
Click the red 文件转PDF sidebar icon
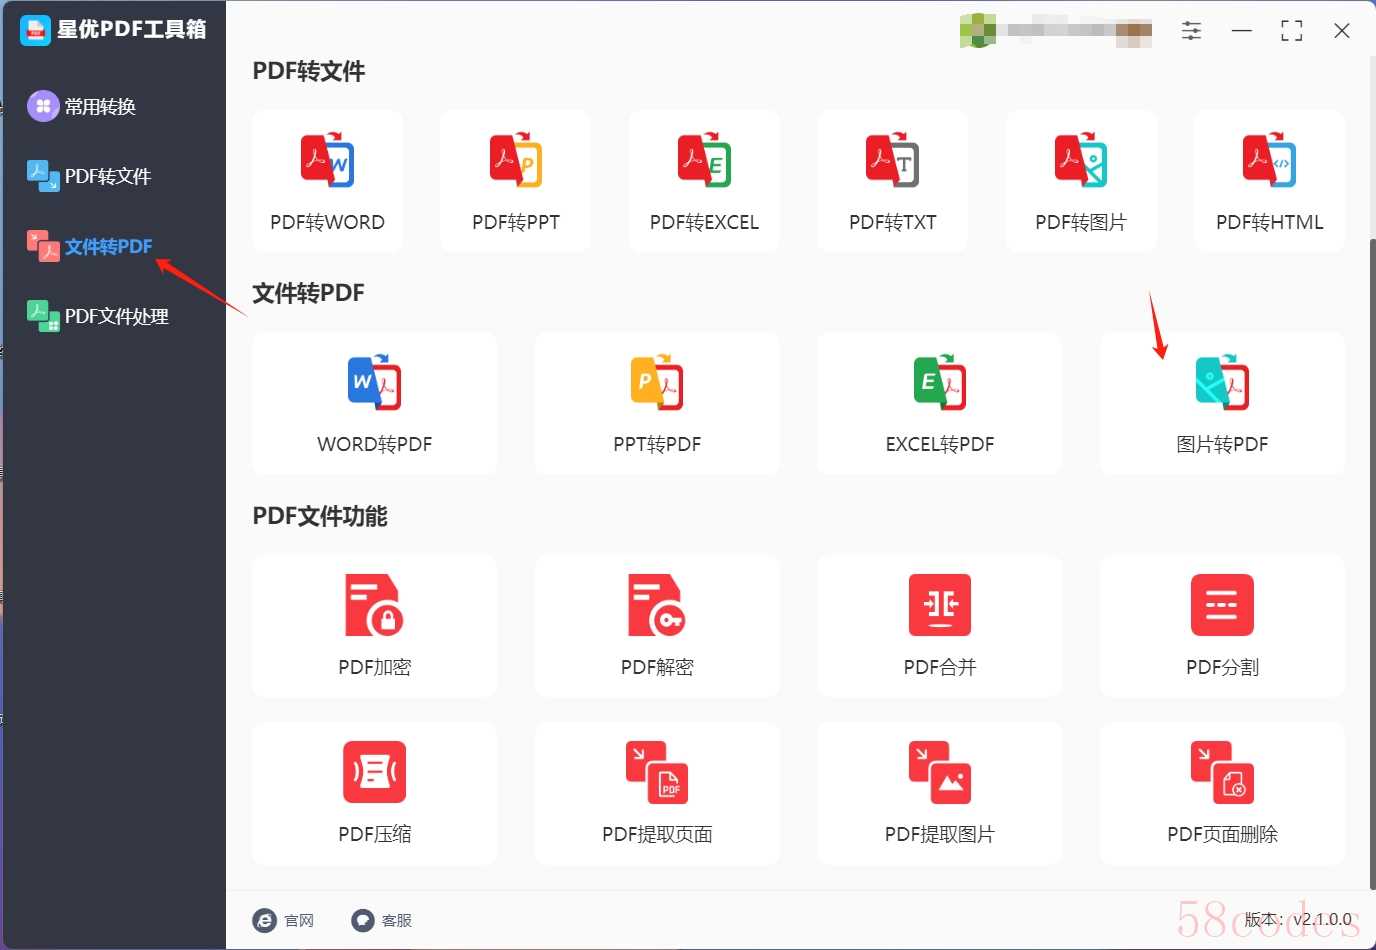click(x=43, y=246)
